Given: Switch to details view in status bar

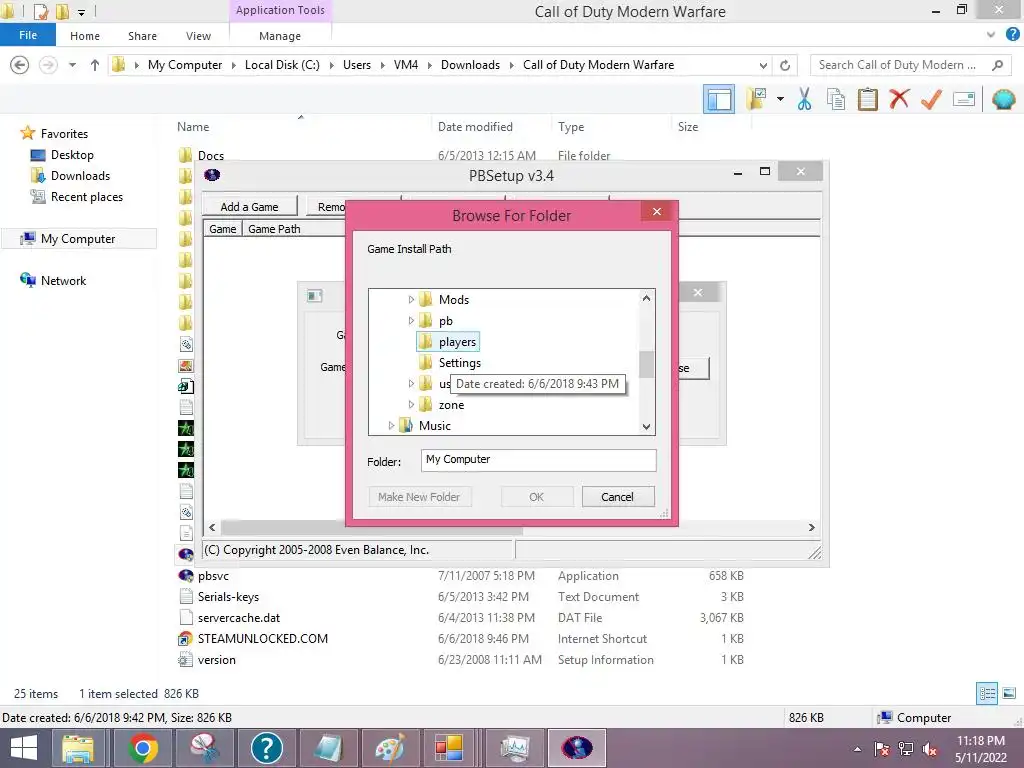Looking at the screenshot, I should (987, 694).
